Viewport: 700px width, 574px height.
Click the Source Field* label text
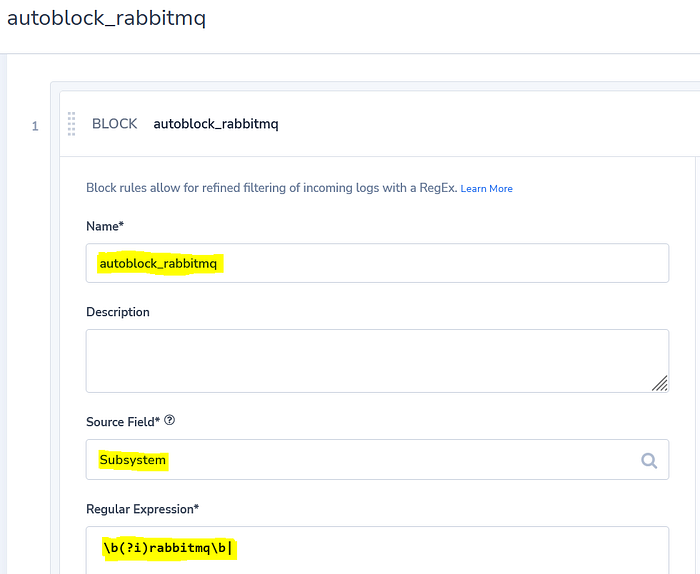[x=123, y=422]
